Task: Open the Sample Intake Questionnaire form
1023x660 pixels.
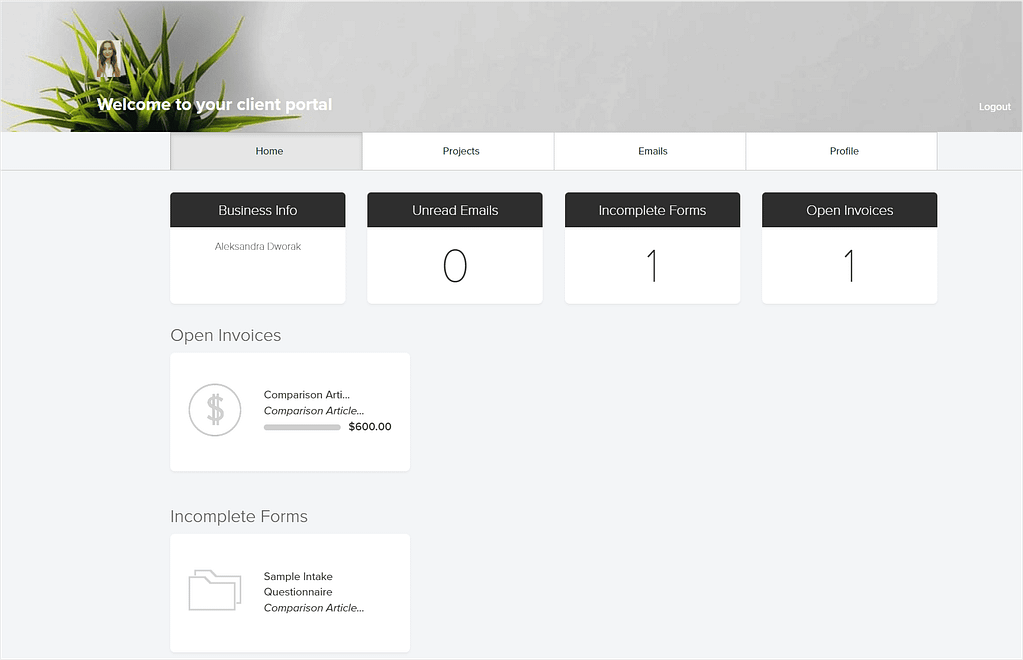Action: [x=298, y=584]
